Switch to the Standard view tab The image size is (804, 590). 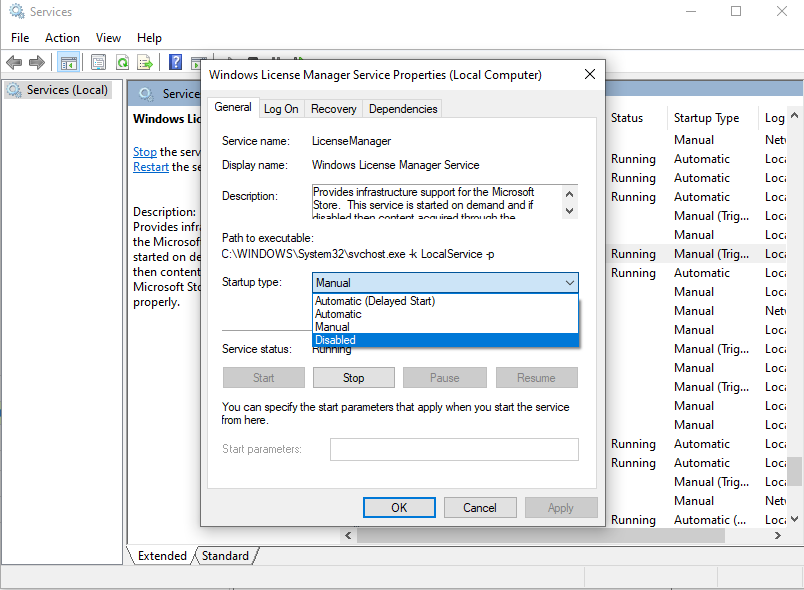pyautogui.click(x=225, y=555)
